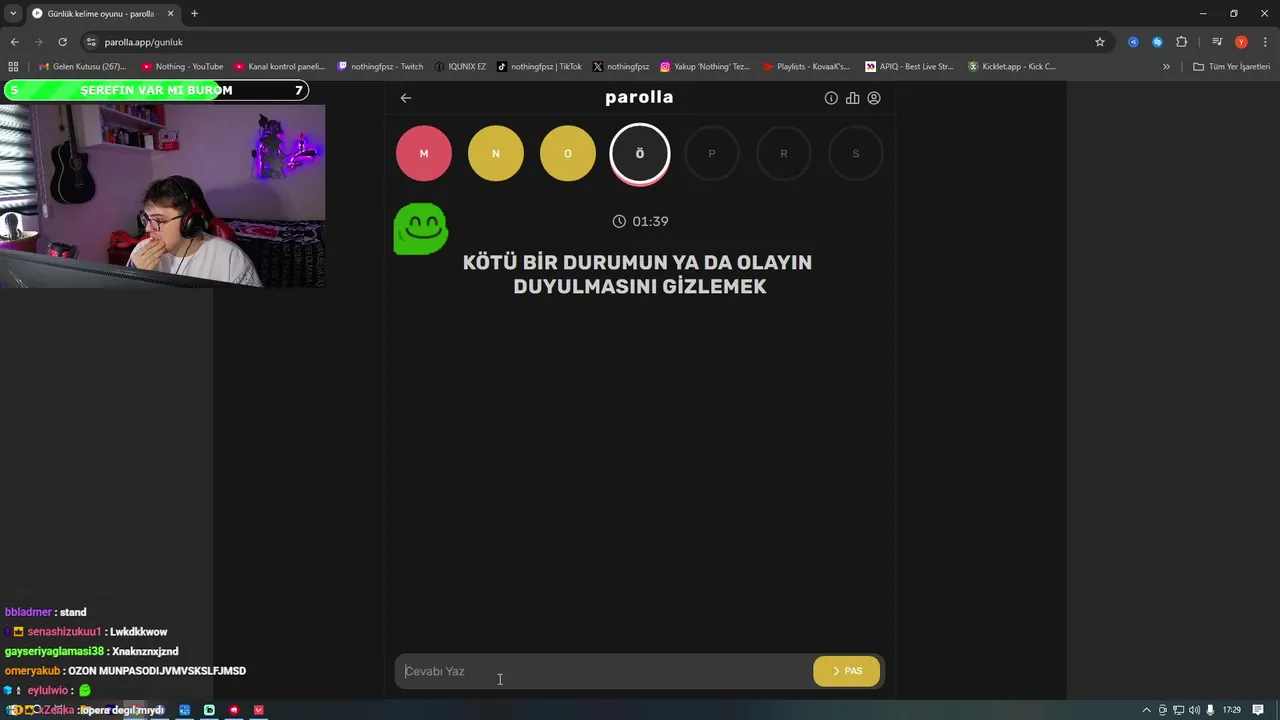Image resolution: width=1280 pixels, height=720 pixels.
Task: Open the microphone icon in system tray
Action: pyautogui.click(x=1211, y=710)
